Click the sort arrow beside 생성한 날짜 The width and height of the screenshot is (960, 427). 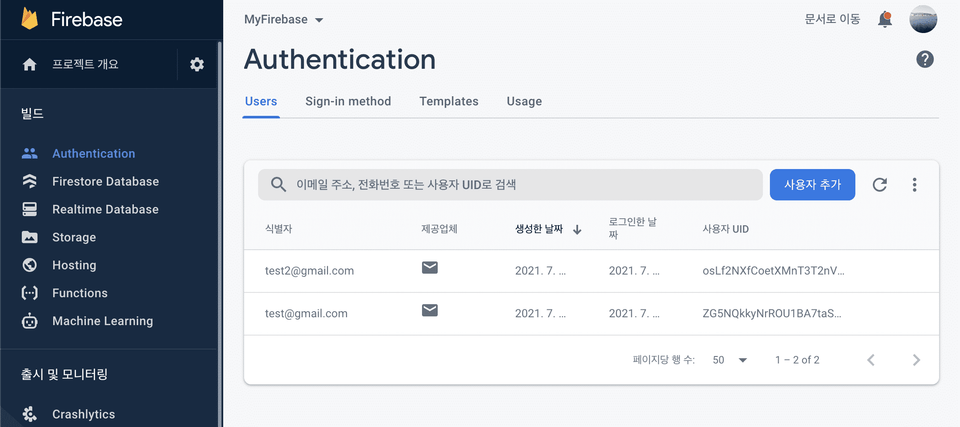coord(577,230)
